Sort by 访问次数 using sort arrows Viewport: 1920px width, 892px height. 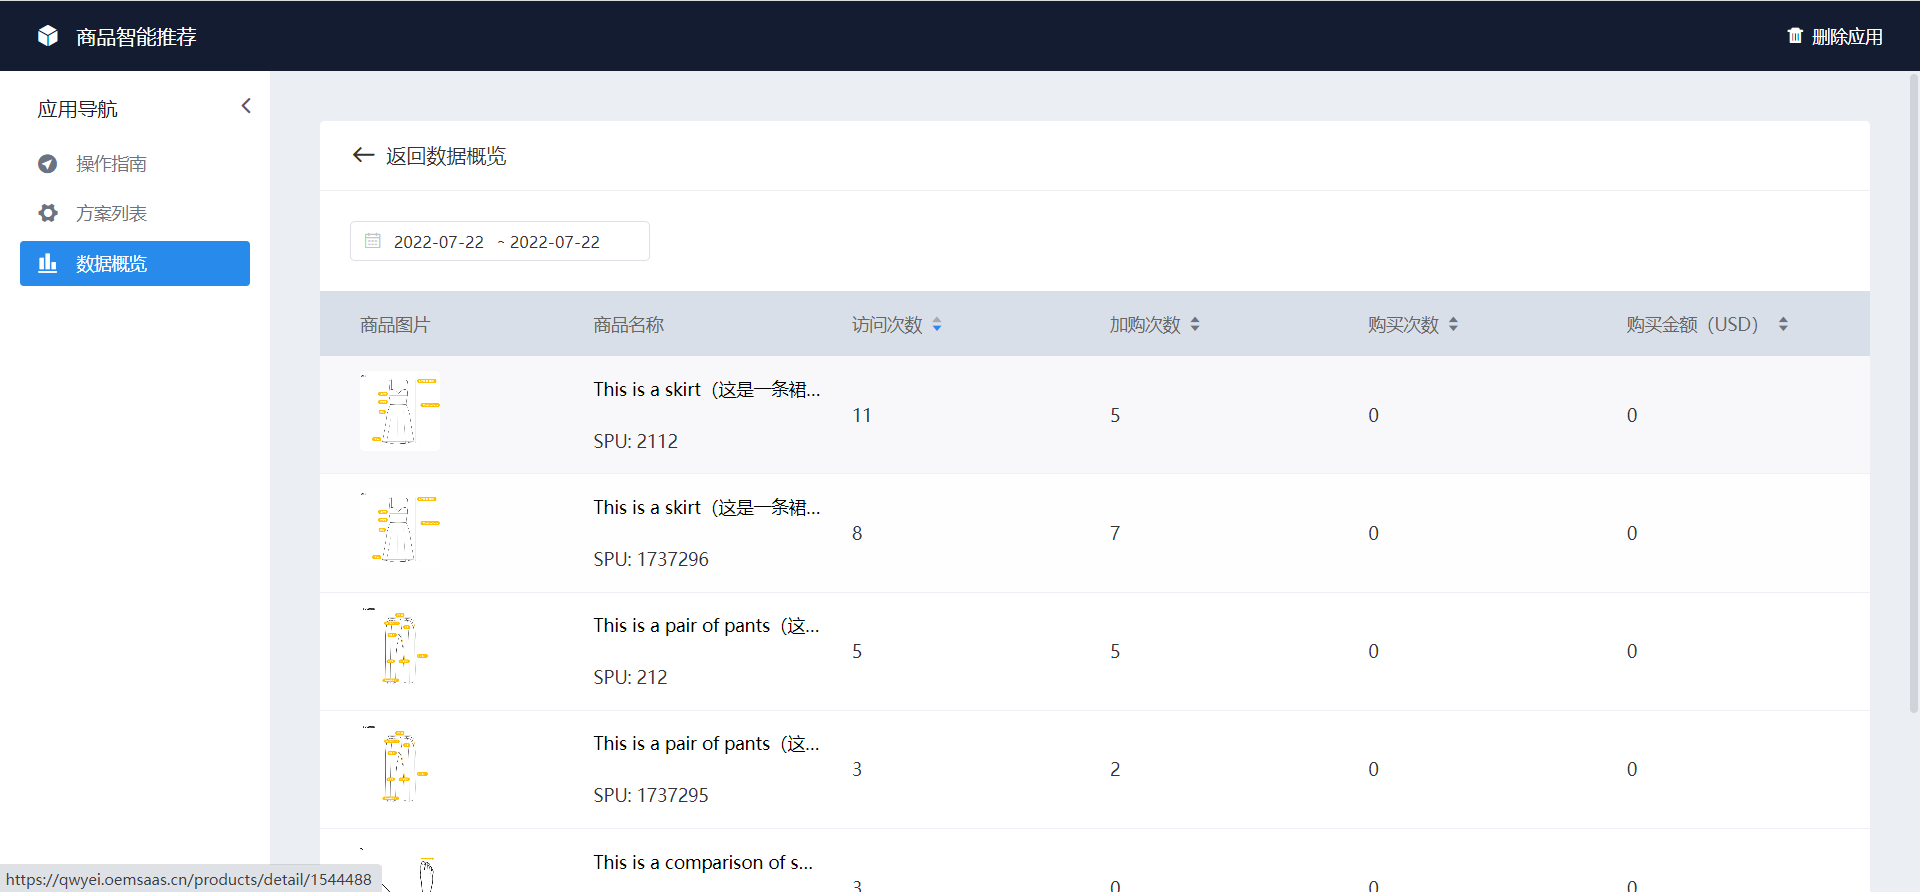(x=937, y=324)
